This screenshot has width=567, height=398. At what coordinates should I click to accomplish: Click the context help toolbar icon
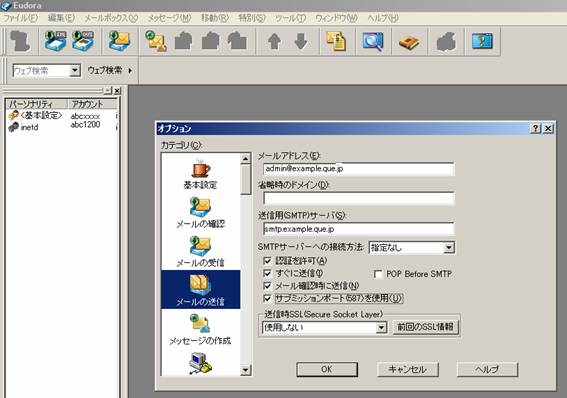coord(482,41)
